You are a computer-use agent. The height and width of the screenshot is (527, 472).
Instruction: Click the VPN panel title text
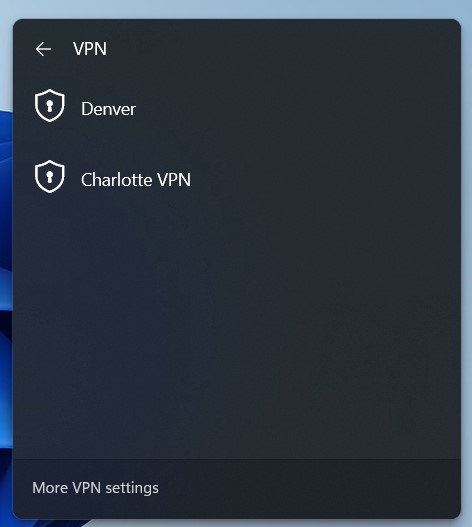point(90,49)
